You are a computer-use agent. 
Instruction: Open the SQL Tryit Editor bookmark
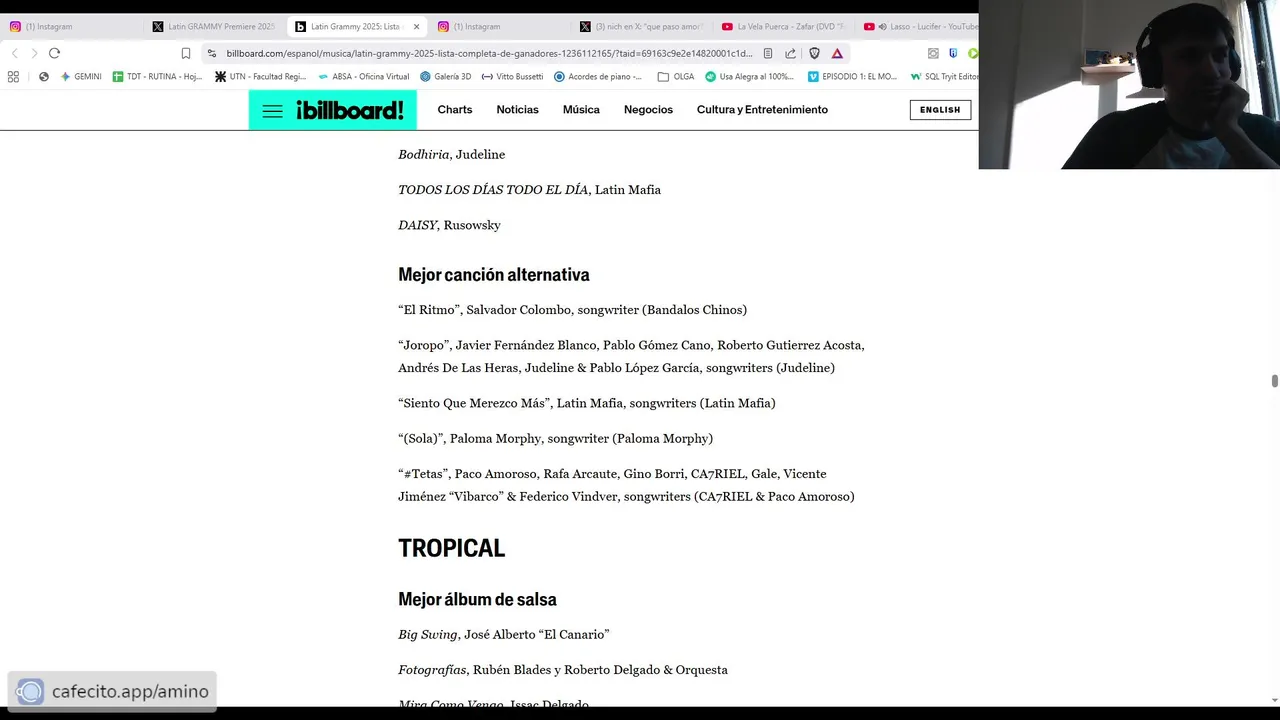pos(944,76)
